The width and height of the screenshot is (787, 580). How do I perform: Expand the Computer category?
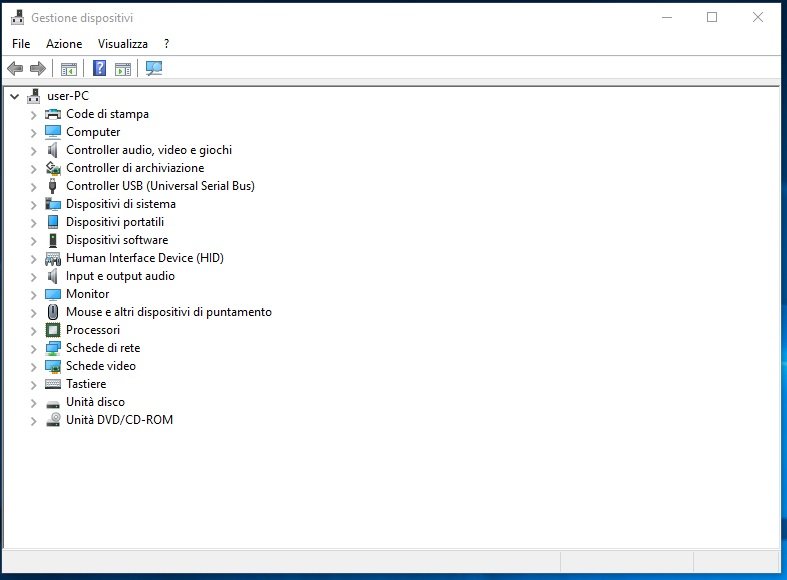pos(34,133)
